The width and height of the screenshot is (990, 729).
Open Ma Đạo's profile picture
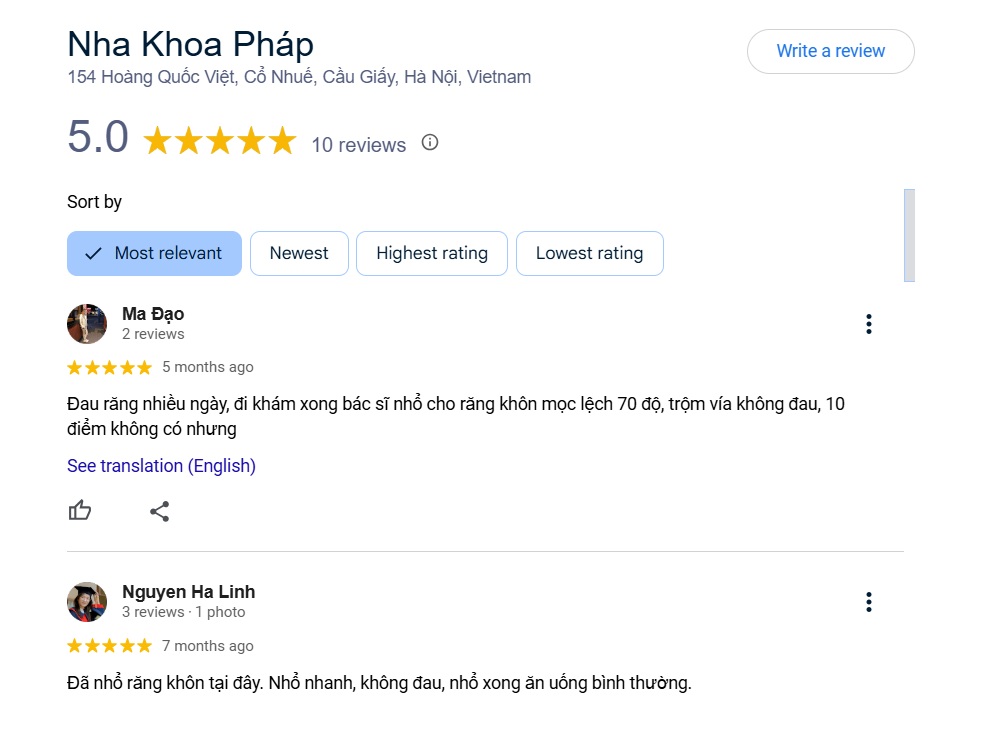click(x=87, y=324)
